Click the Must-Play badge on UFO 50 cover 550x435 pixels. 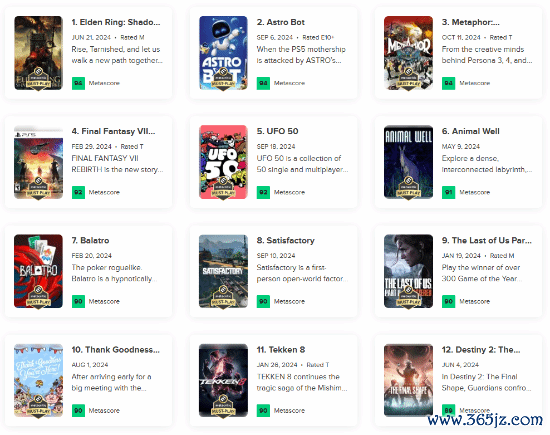pos(223,188)
